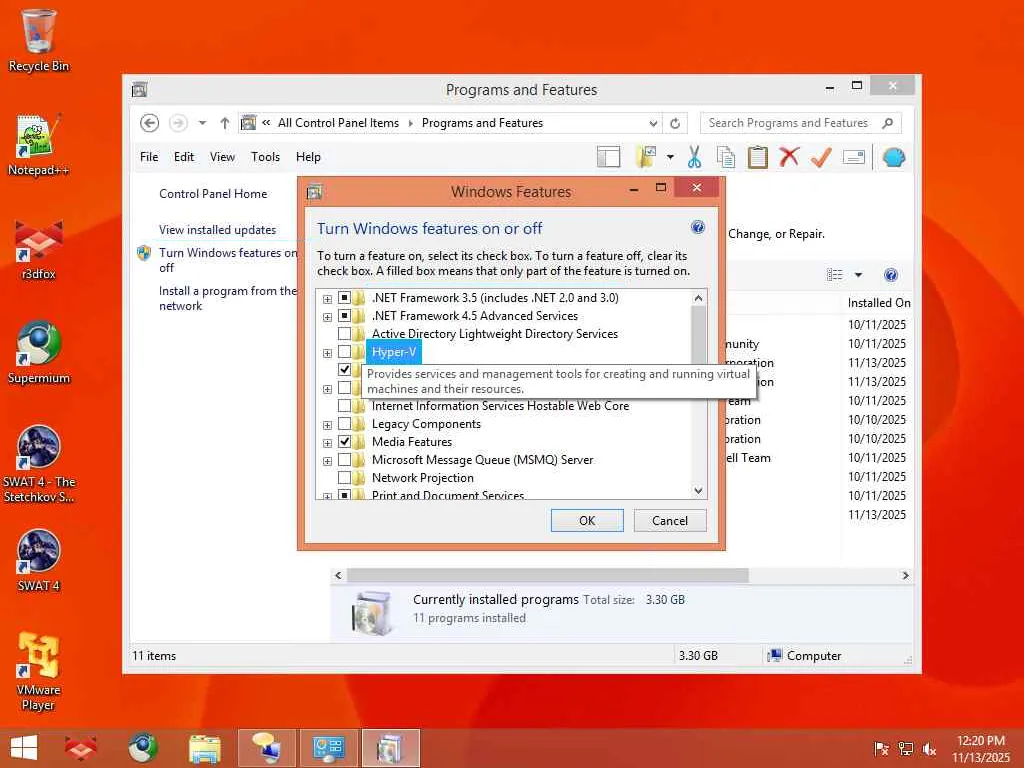Open the view options dropdown arrow
The image size is (1024, 768).
[858, 275]
